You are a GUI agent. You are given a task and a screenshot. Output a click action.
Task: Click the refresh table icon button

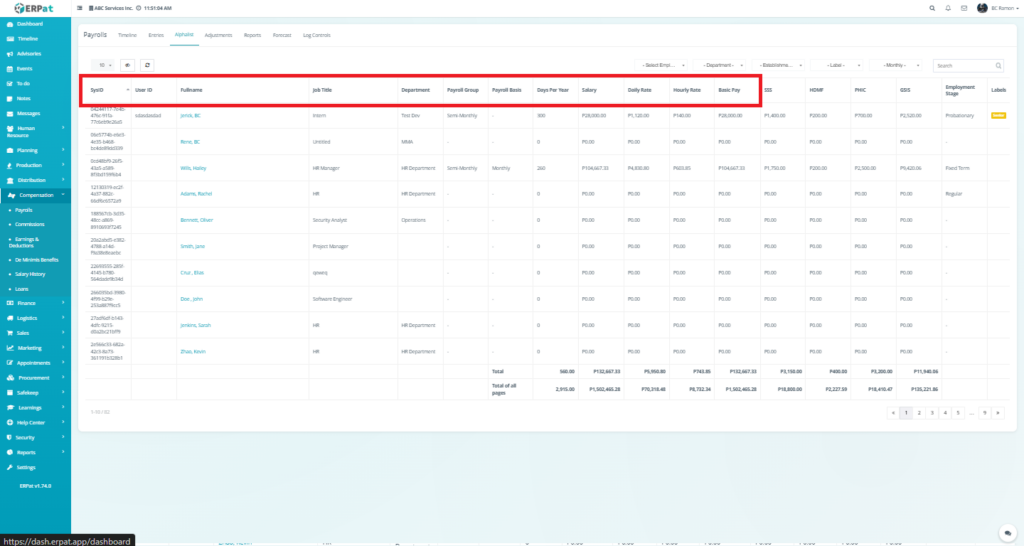148,65
